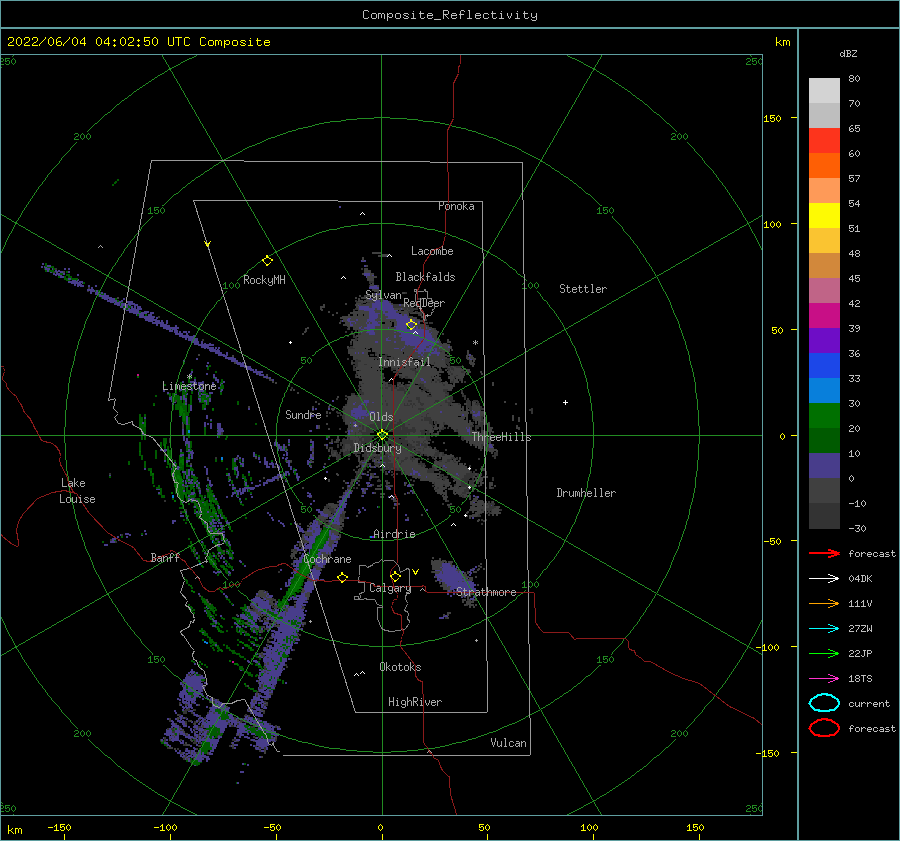Viewport: 900px width, 841px height.
Task: Click the Ponoka city label
Action: [456, 206]
